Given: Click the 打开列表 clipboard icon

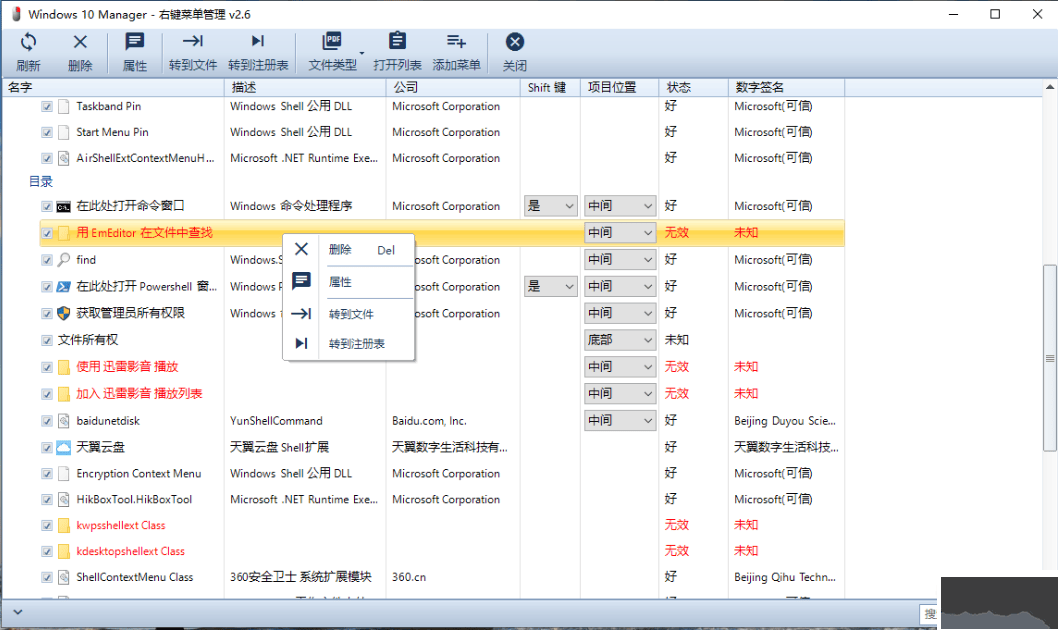Looking at the screenshot, I should point(397,42).
